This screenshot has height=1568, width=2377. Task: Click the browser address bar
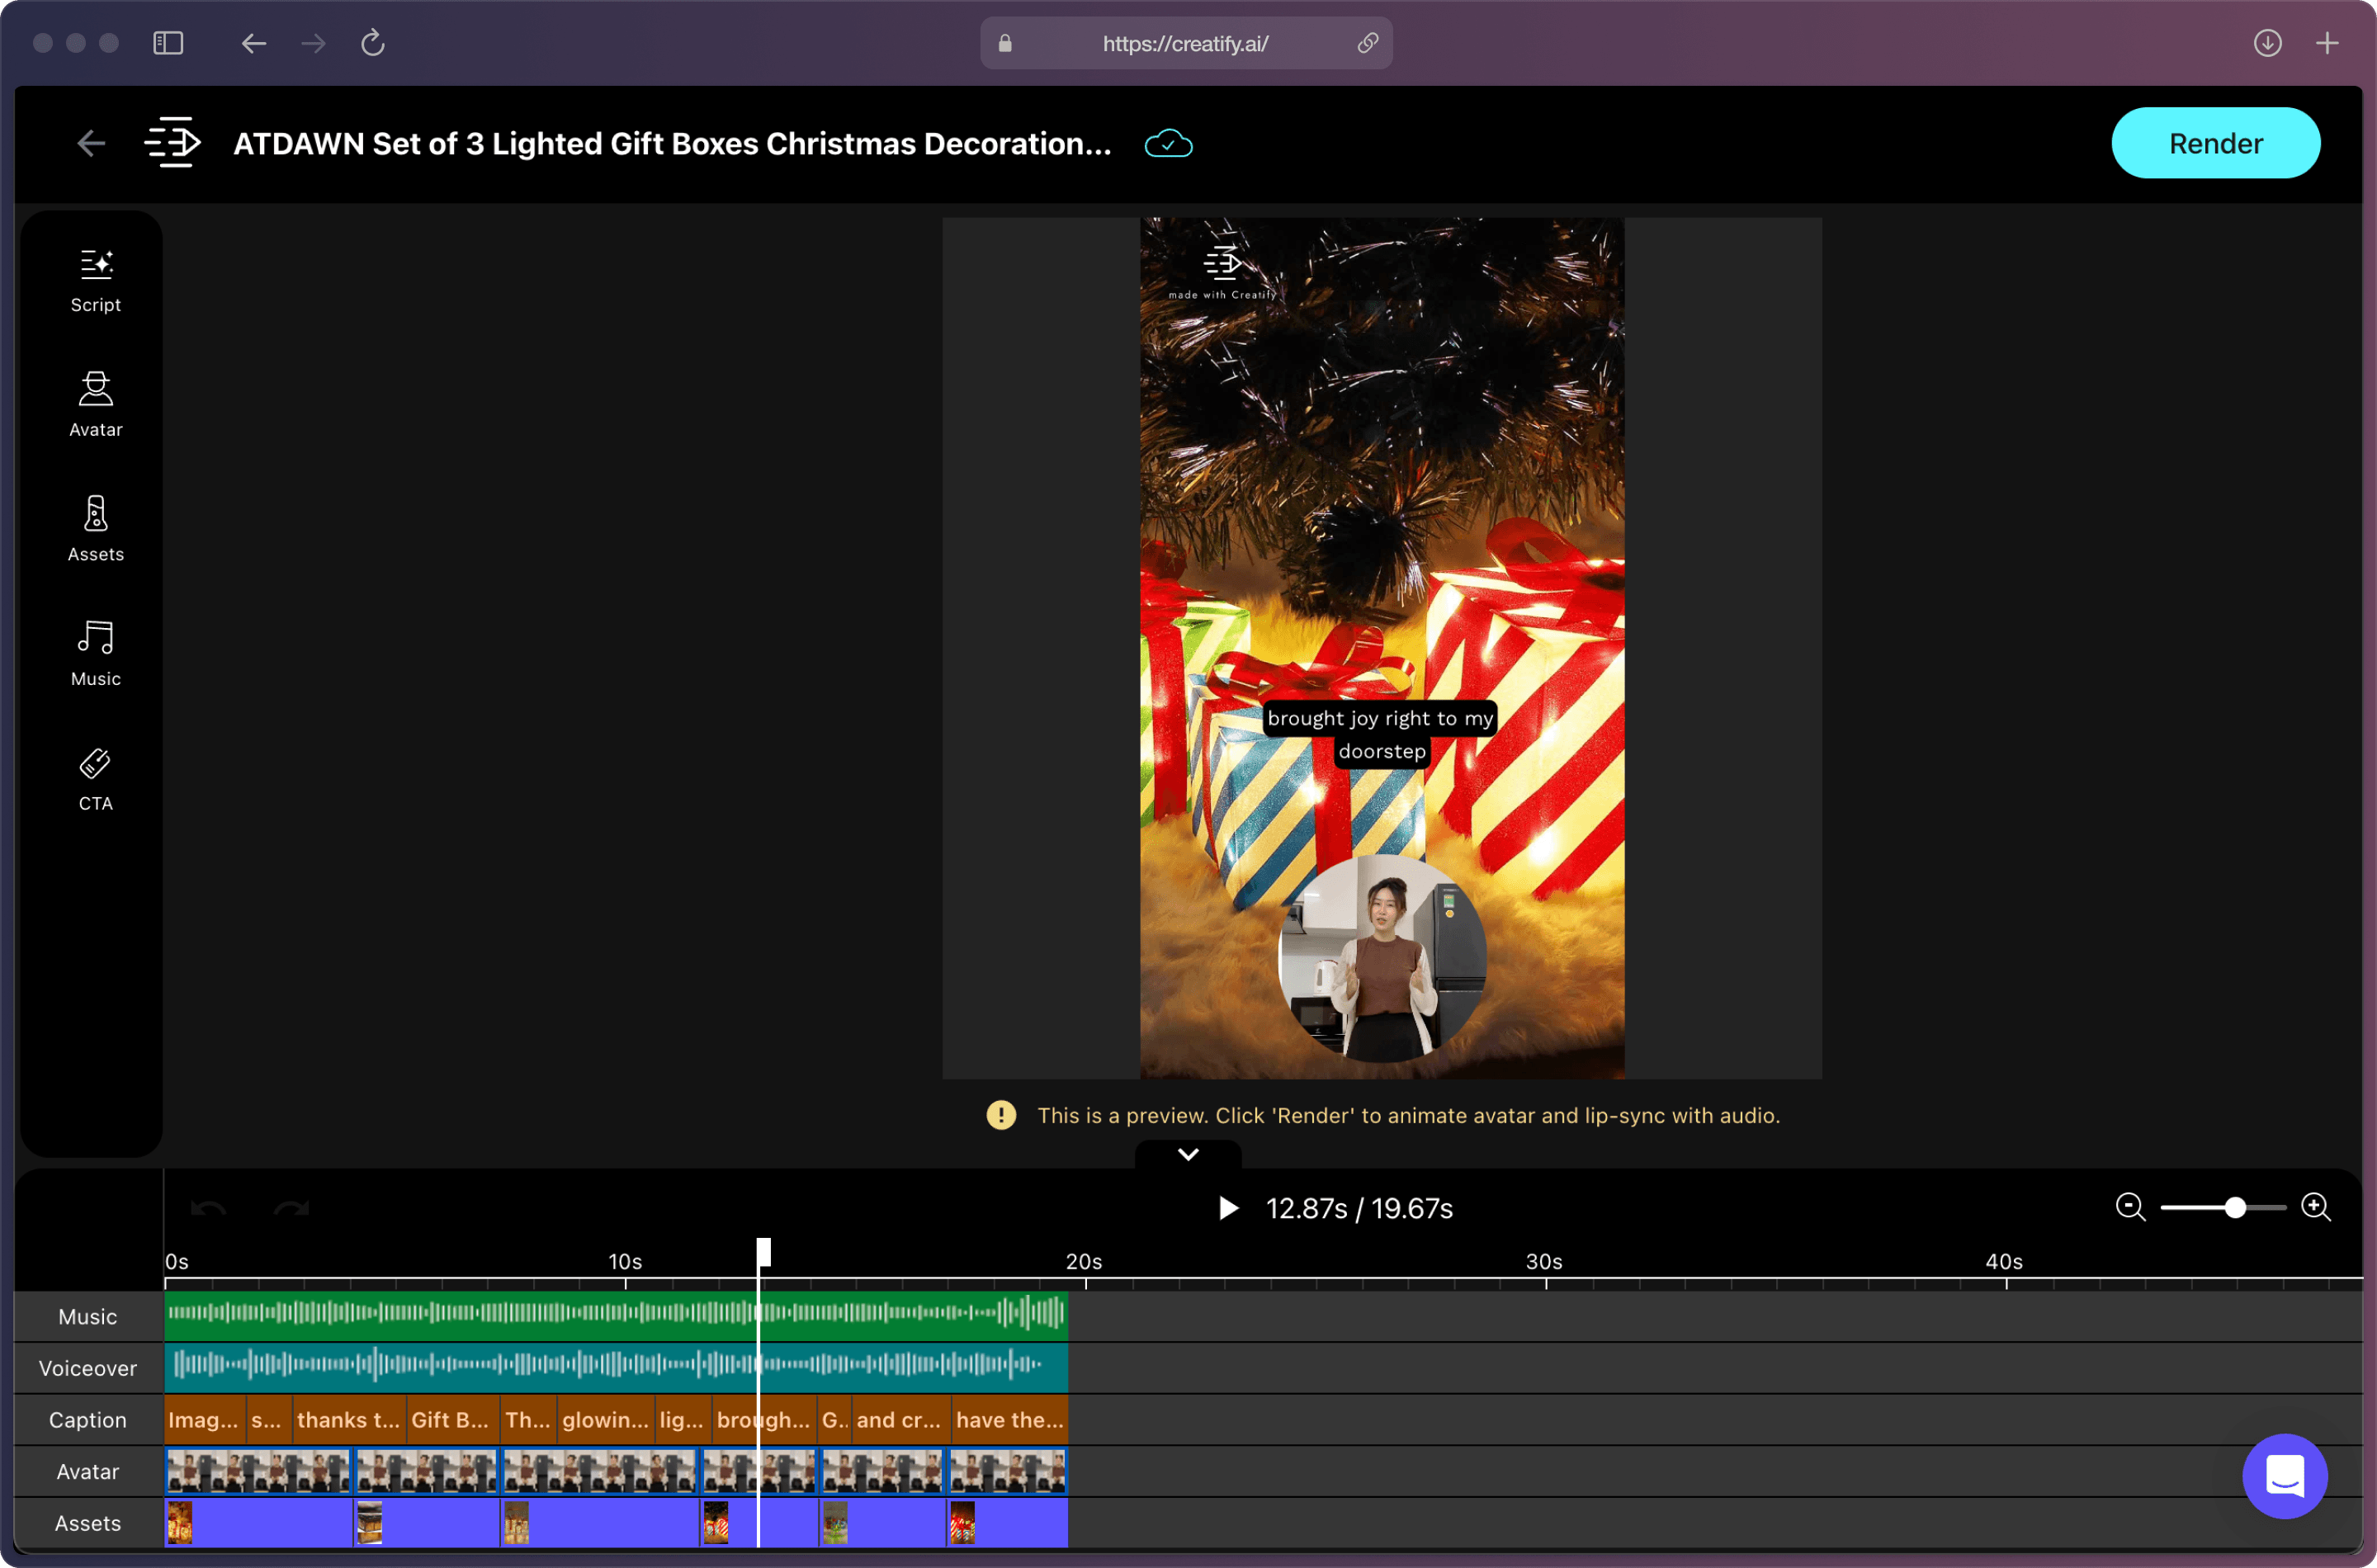coord(1186,43)
